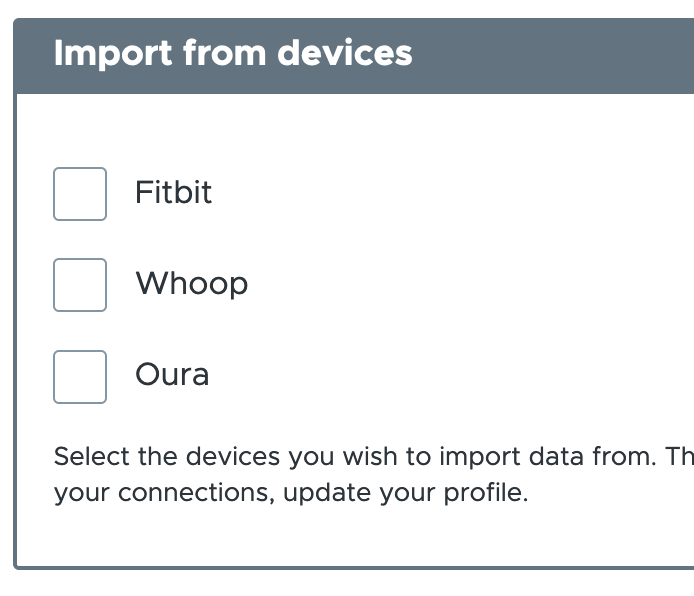Click the word 'devices' in the panel header
This screenshot has width=694, height=596.
(x=345, y=53)
